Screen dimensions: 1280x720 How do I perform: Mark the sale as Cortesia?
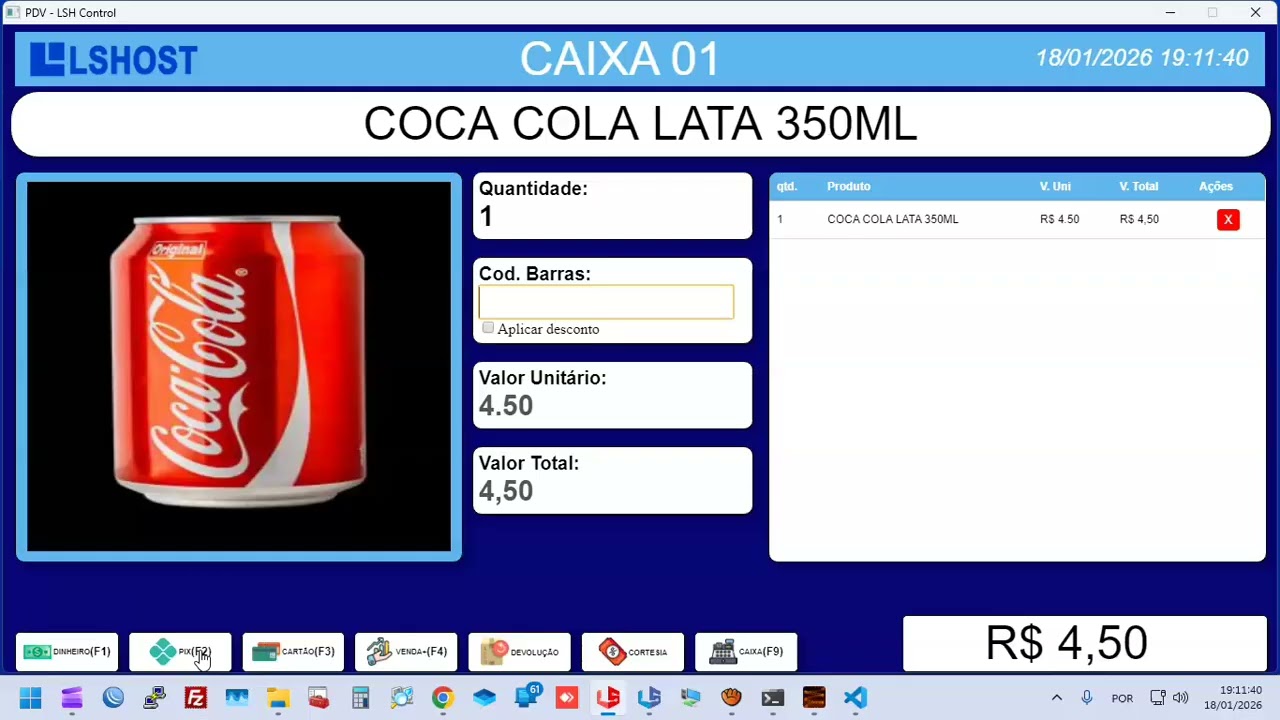633,652
